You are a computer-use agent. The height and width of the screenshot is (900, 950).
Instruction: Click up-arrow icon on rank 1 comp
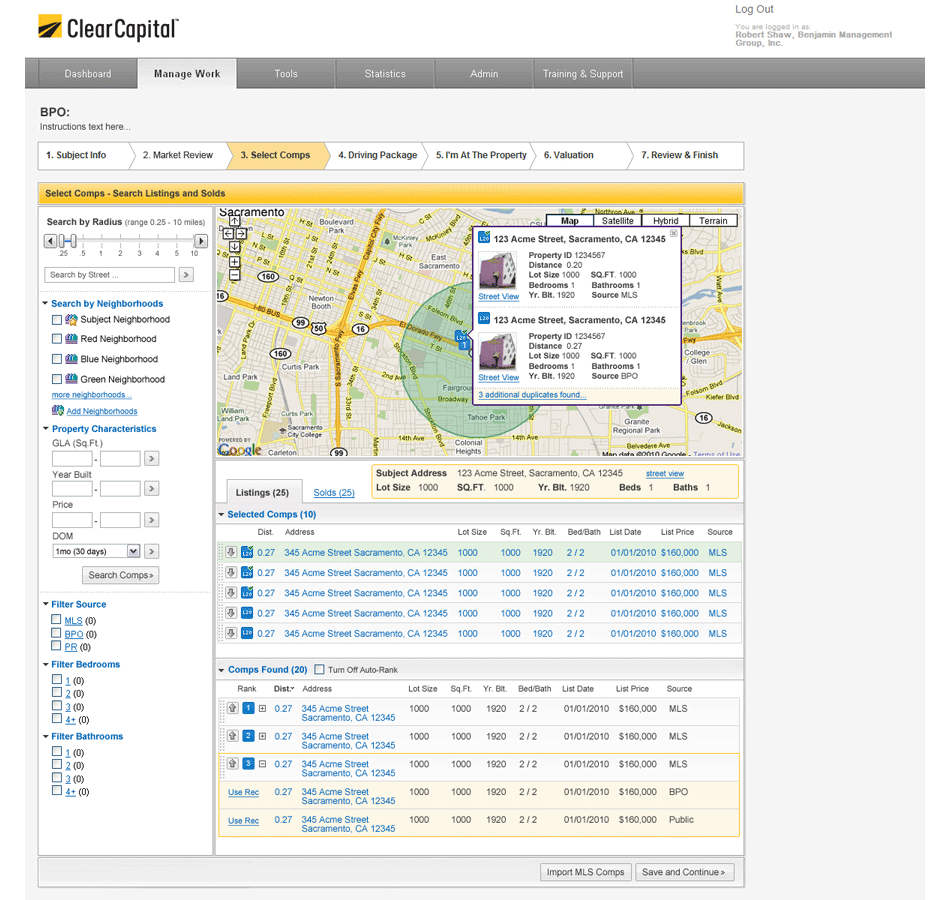[x=233, y=708]
